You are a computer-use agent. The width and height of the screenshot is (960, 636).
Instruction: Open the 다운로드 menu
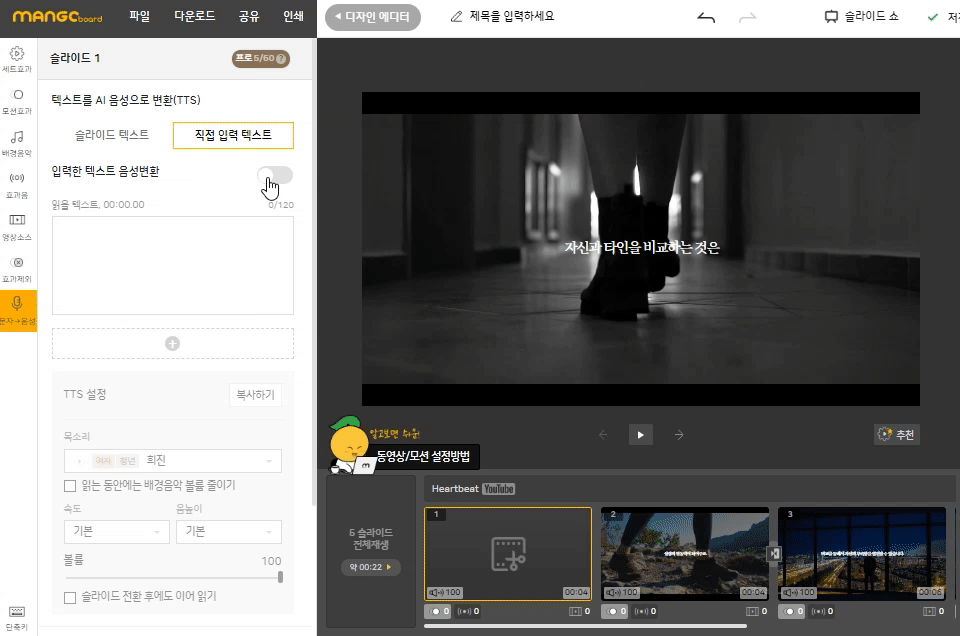[195, 17]
